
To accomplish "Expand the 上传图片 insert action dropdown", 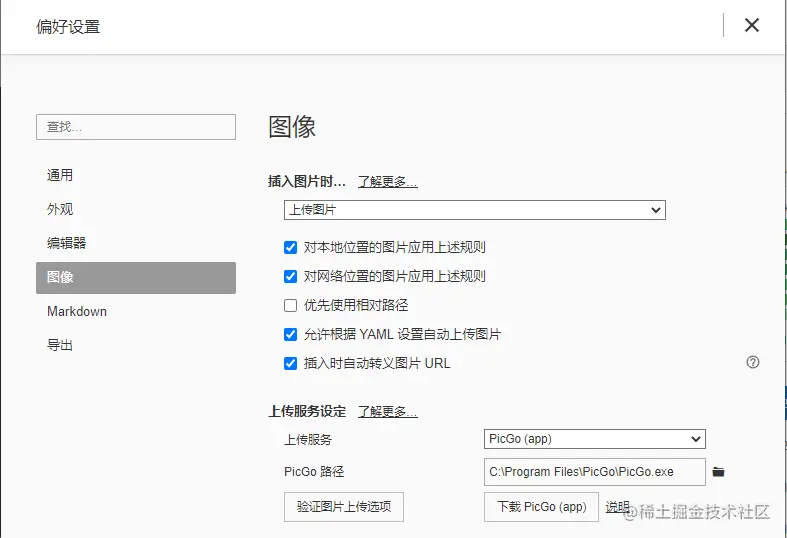I will click(475, 210).
